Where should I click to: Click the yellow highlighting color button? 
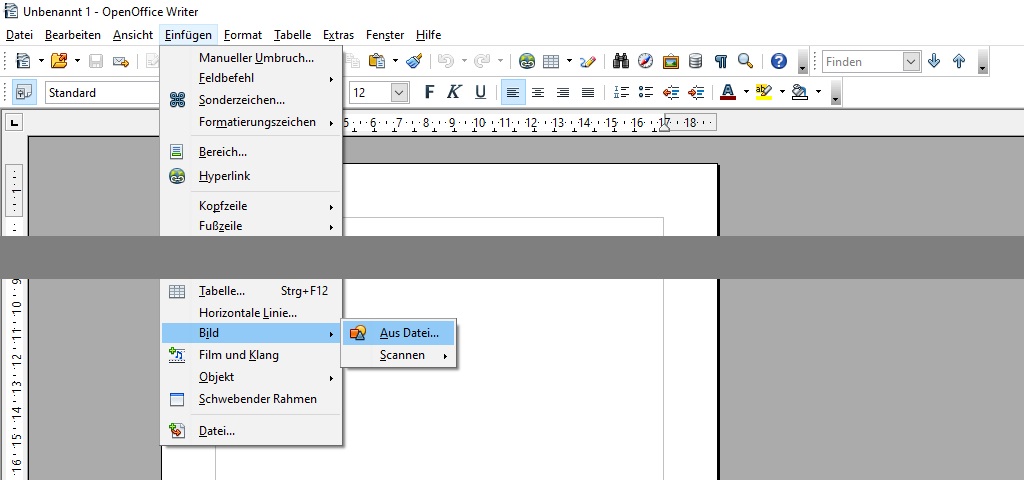[x=764, y=92]
